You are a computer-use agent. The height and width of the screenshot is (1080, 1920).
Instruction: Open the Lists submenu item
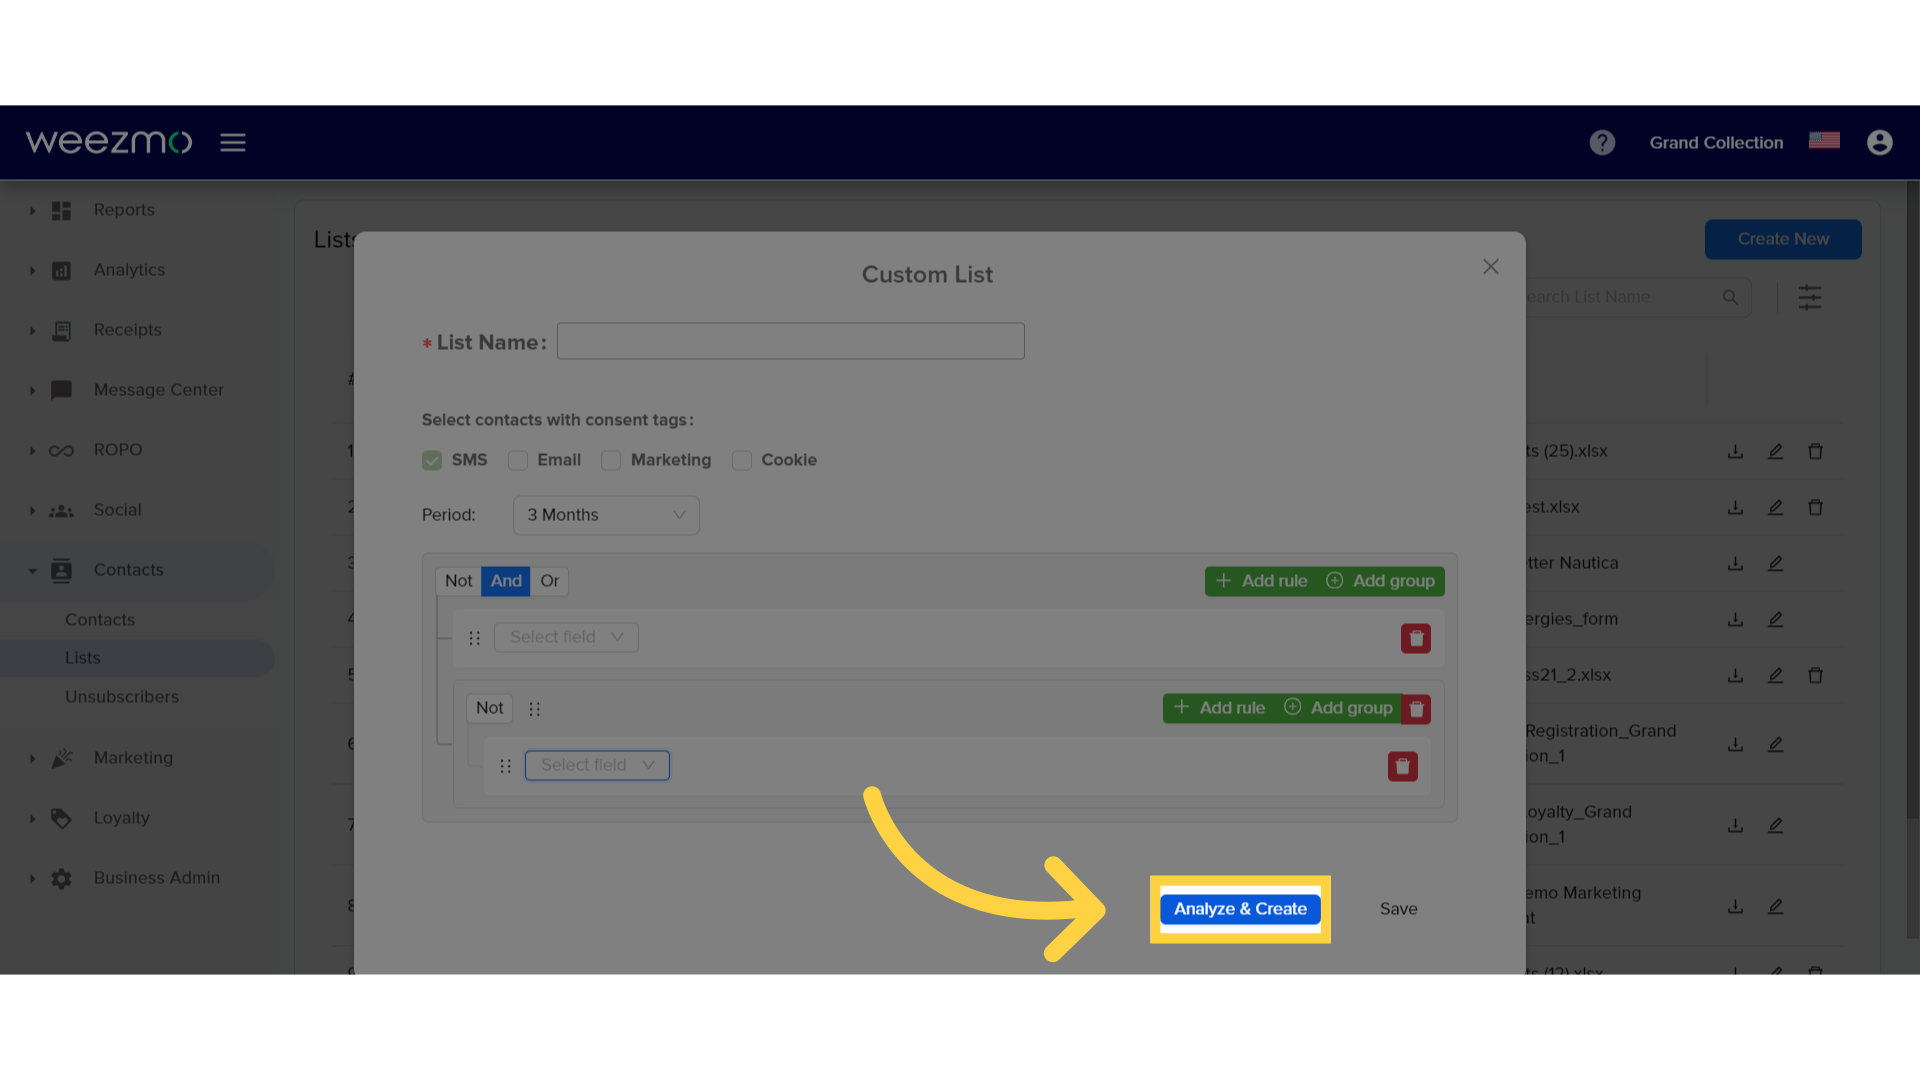(x=137, y=658)
